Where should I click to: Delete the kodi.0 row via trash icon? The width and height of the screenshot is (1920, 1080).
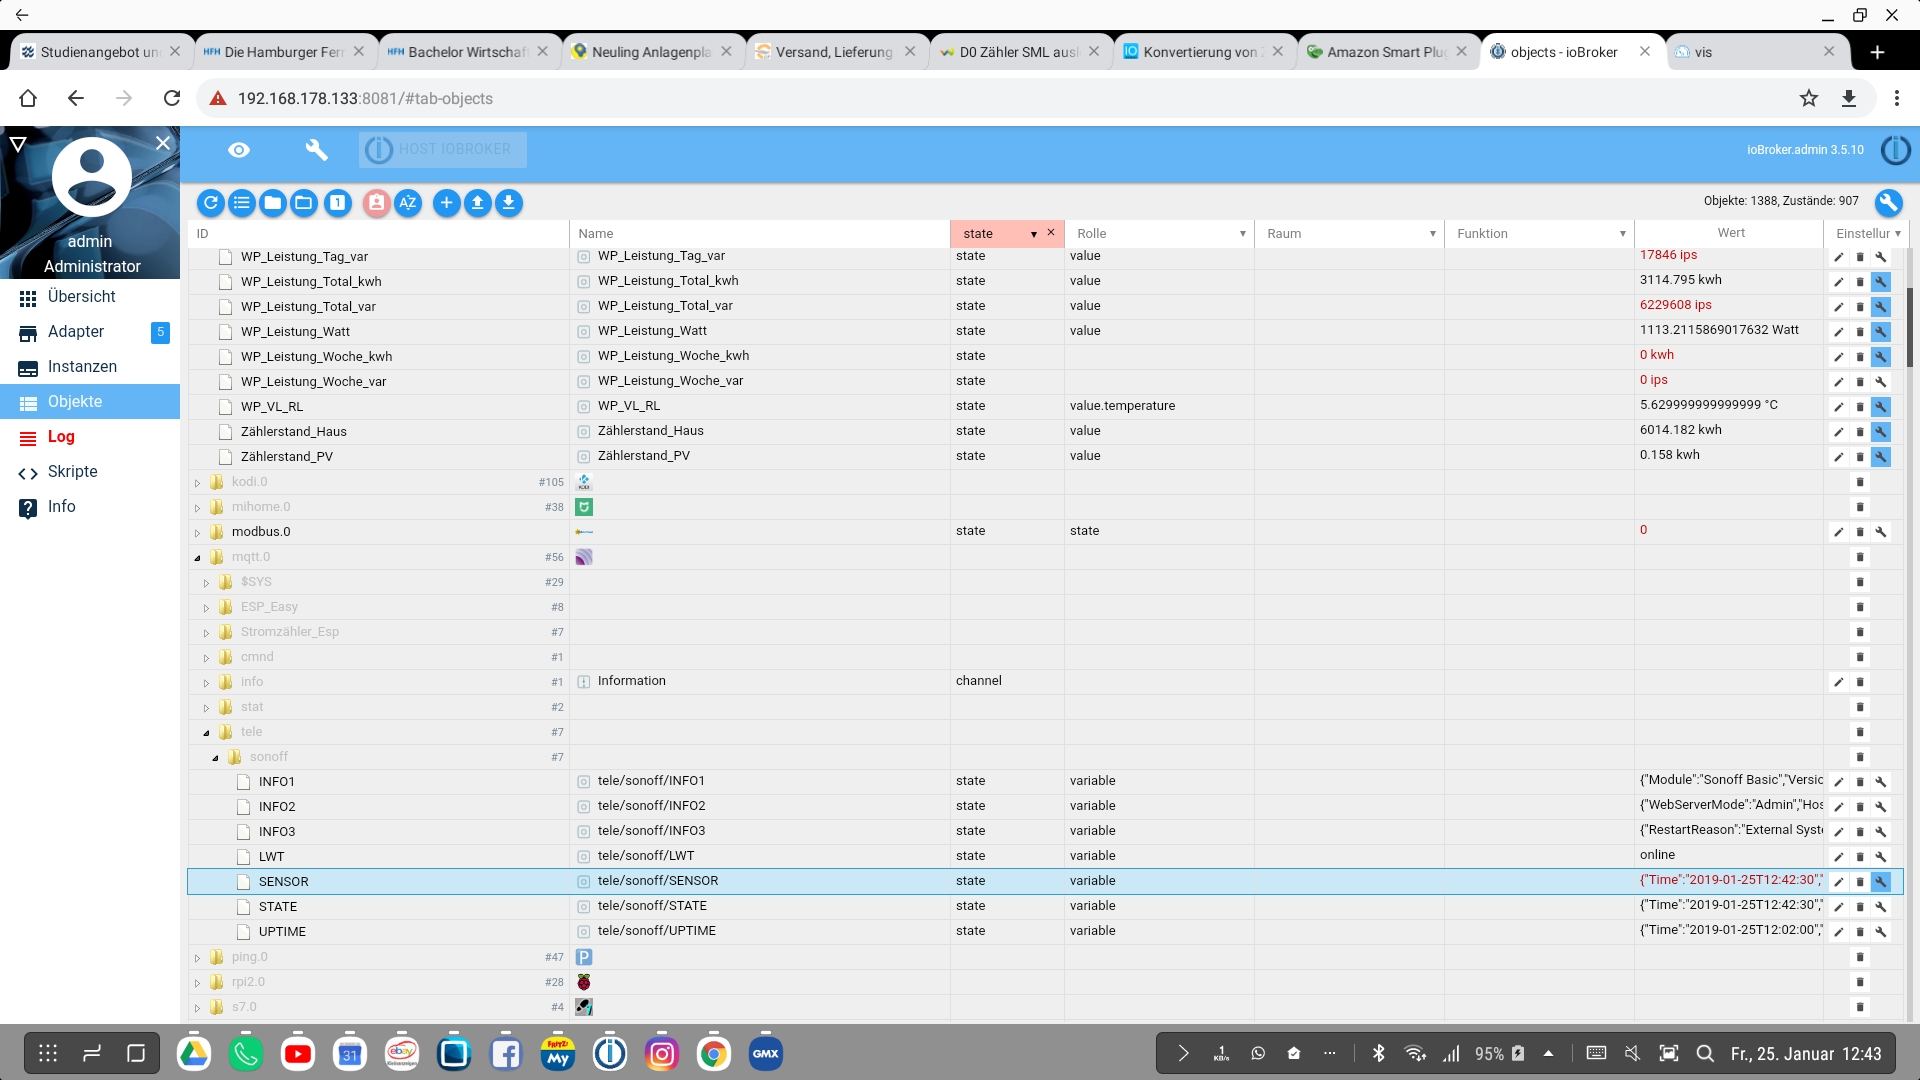[x=1860, y=482]
